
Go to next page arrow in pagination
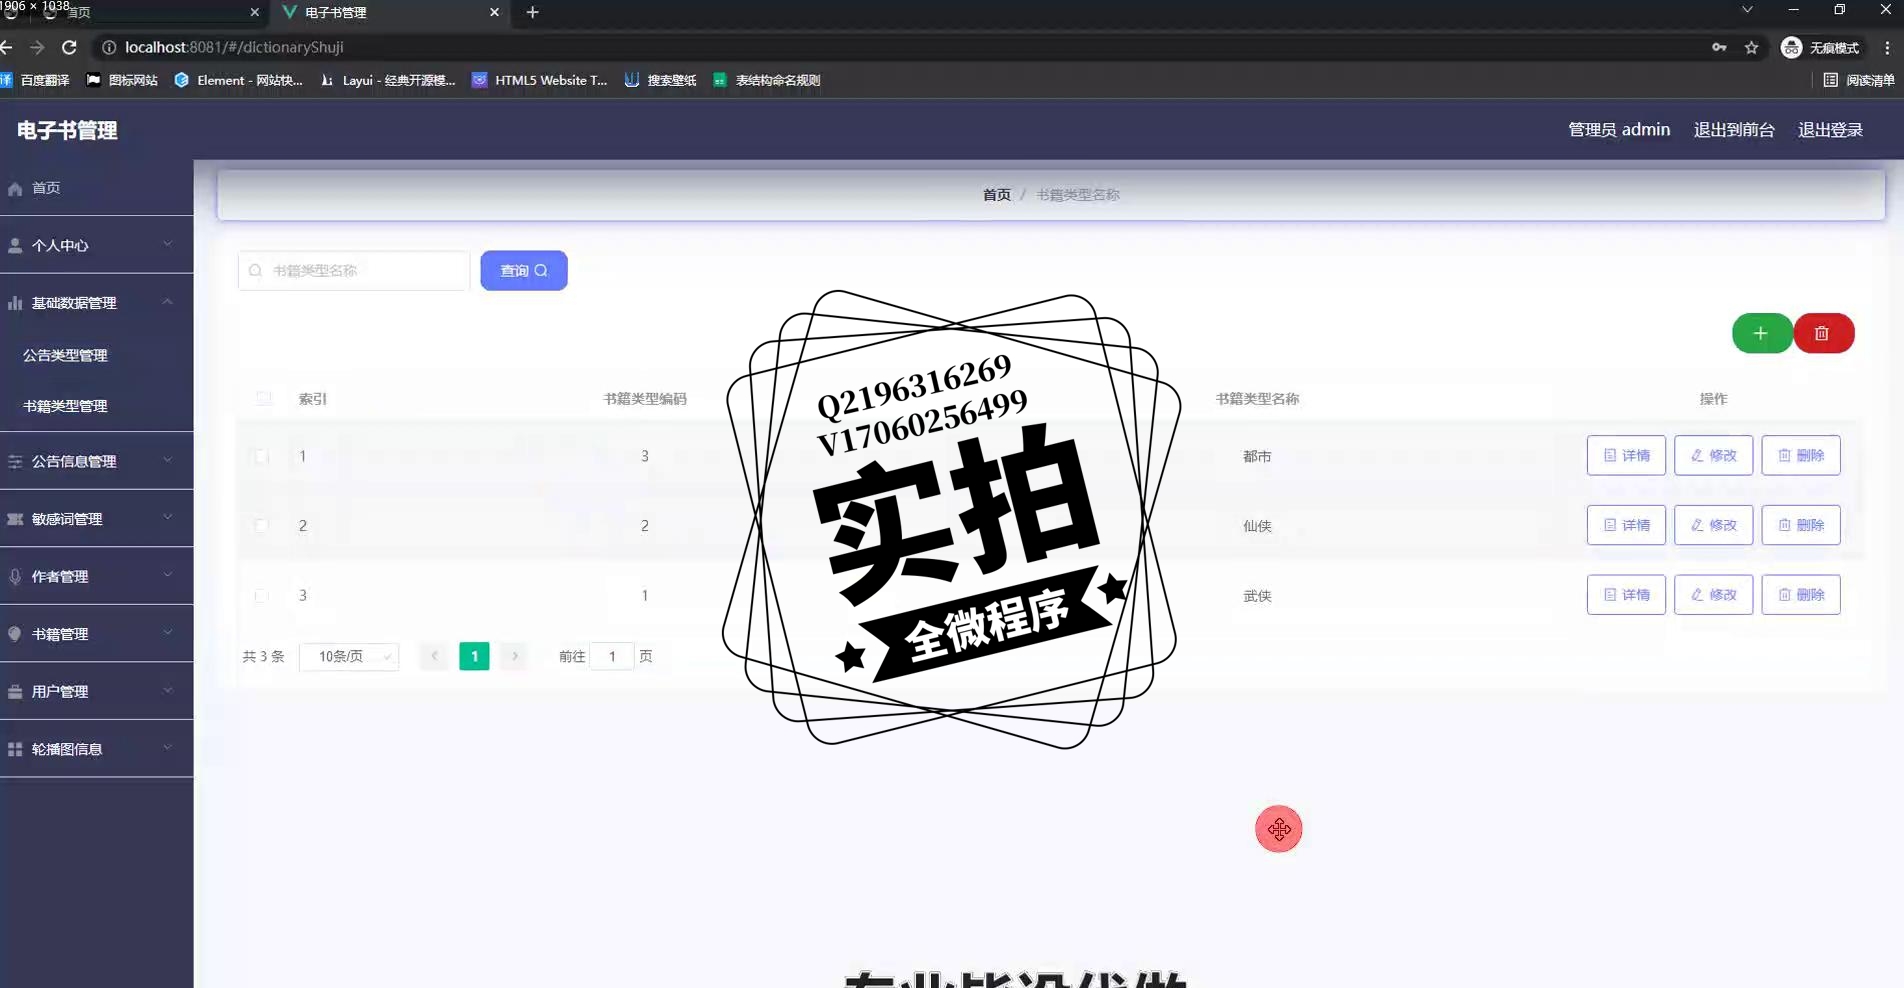(514, 656)
